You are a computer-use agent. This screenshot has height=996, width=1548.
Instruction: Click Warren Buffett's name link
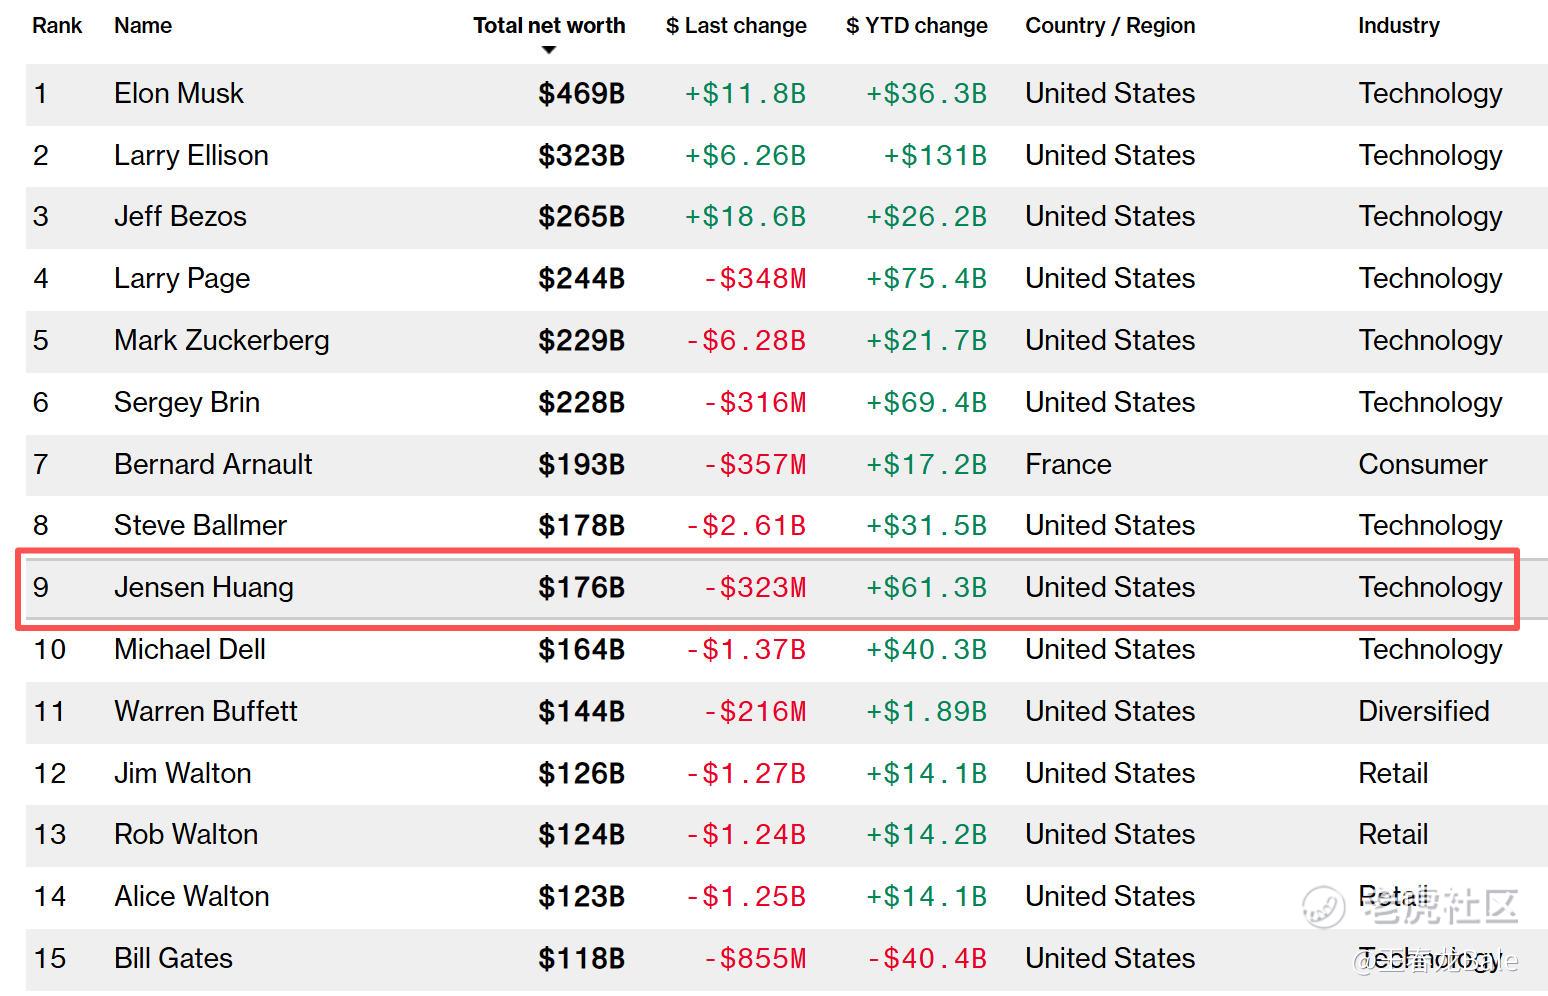[206, 712]
